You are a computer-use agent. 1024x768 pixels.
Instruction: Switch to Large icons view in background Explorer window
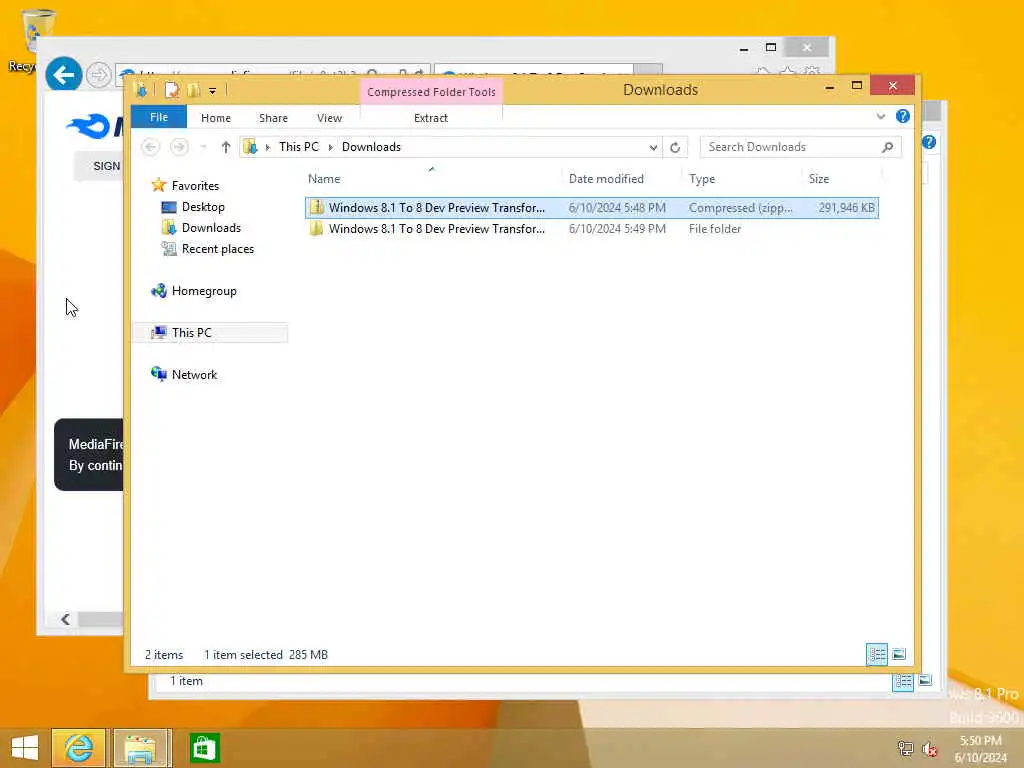pos(925,681)
